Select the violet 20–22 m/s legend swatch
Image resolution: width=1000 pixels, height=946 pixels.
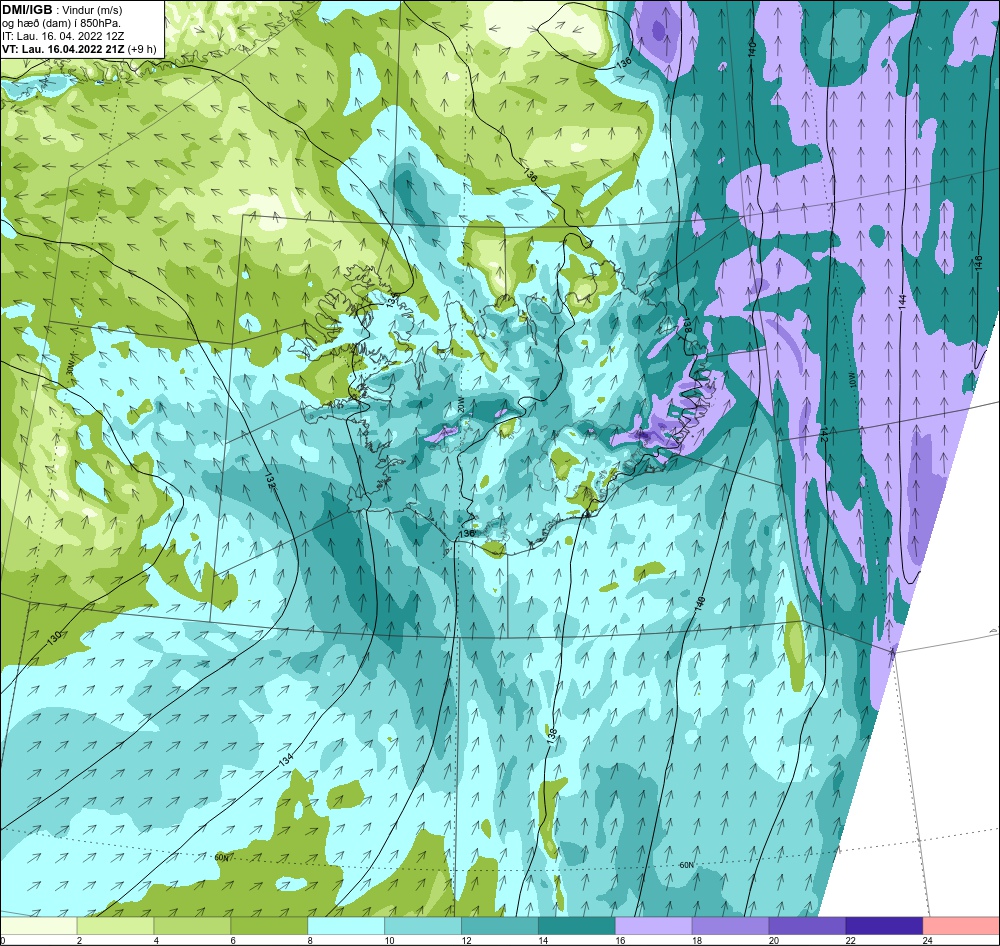(x=807, y=925)
